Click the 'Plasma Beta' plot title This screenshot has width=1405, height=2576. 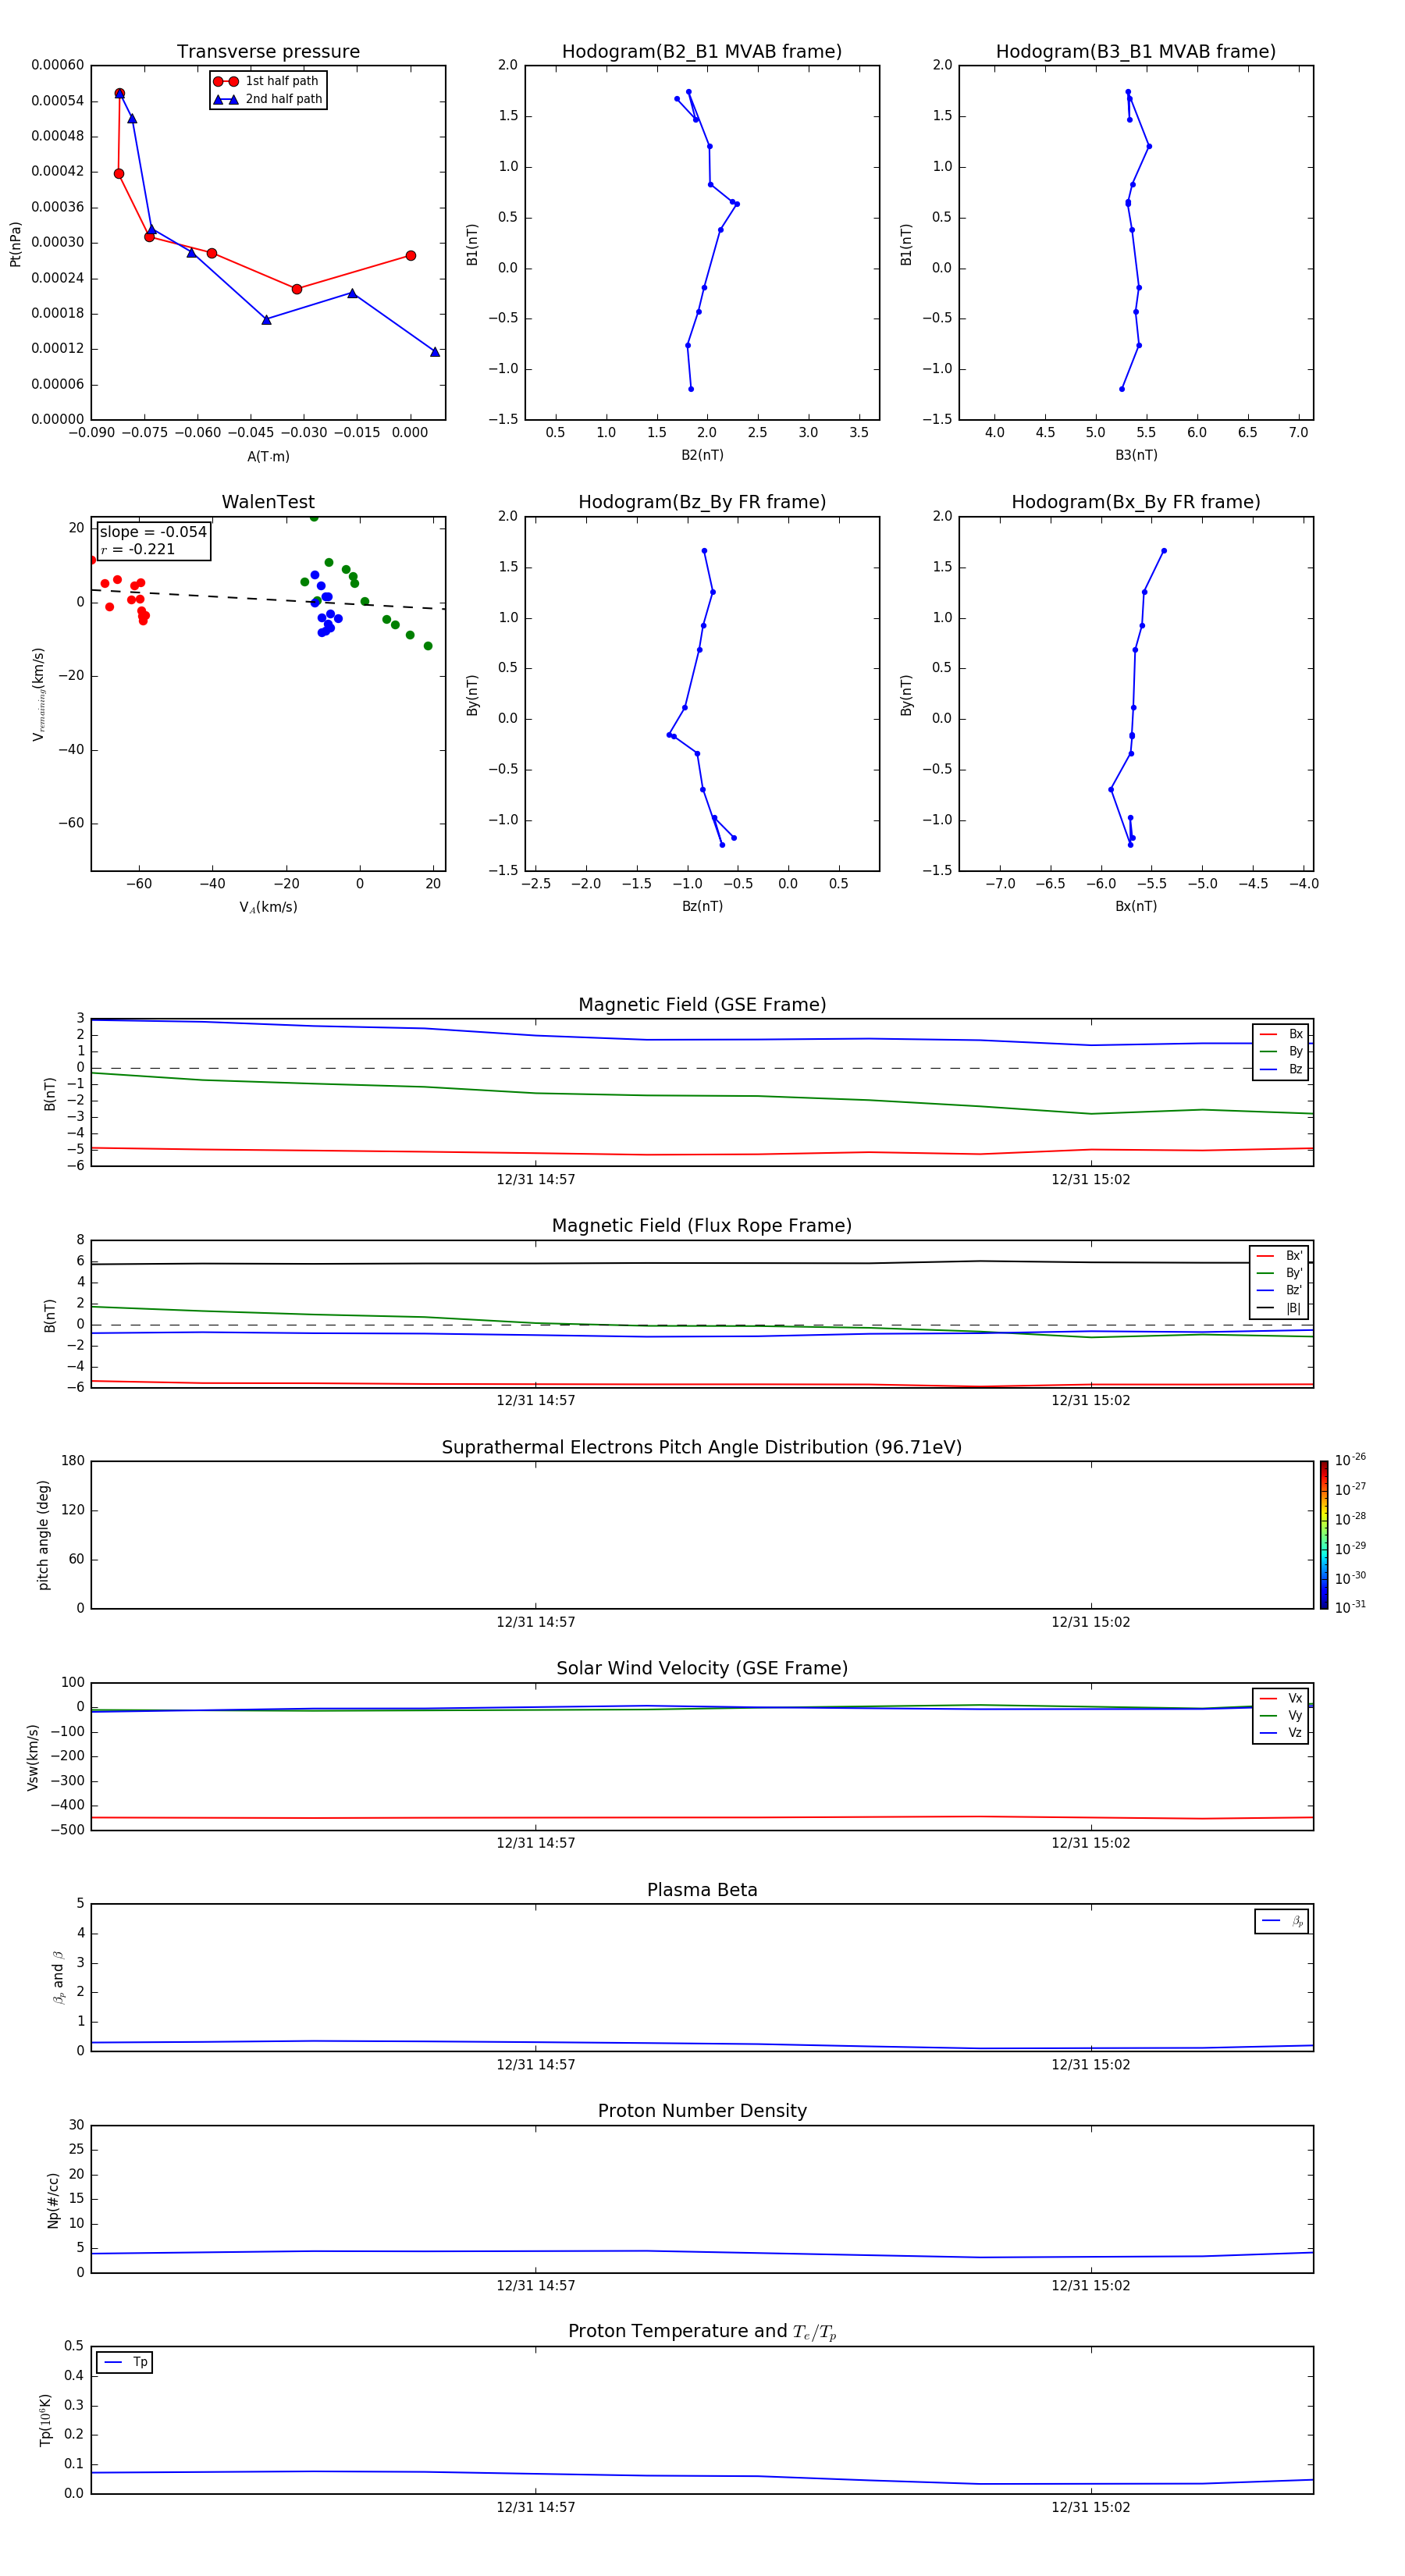click(x=702, y=1890)
